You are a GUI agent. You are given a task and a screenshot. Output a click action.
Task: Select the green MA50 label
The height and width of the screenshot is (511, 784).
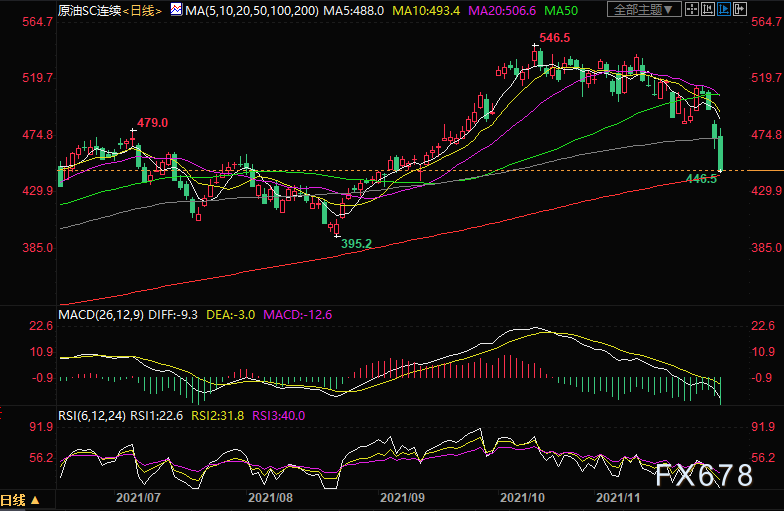560,10
